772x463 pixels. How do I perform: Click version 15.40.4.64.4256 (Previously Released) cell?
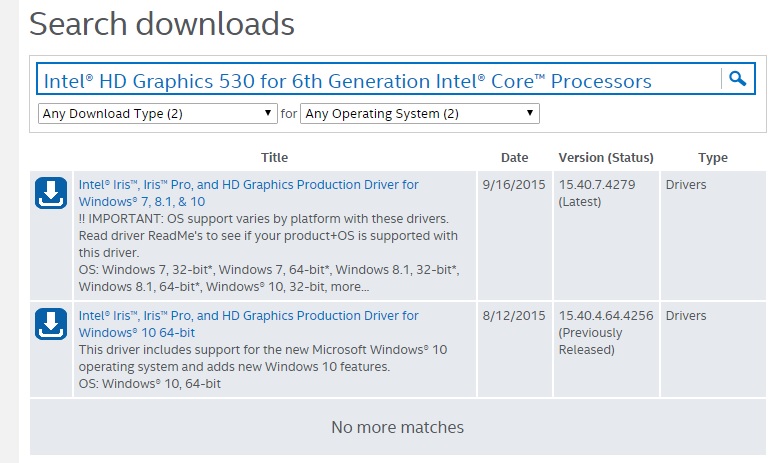[605, 333]
